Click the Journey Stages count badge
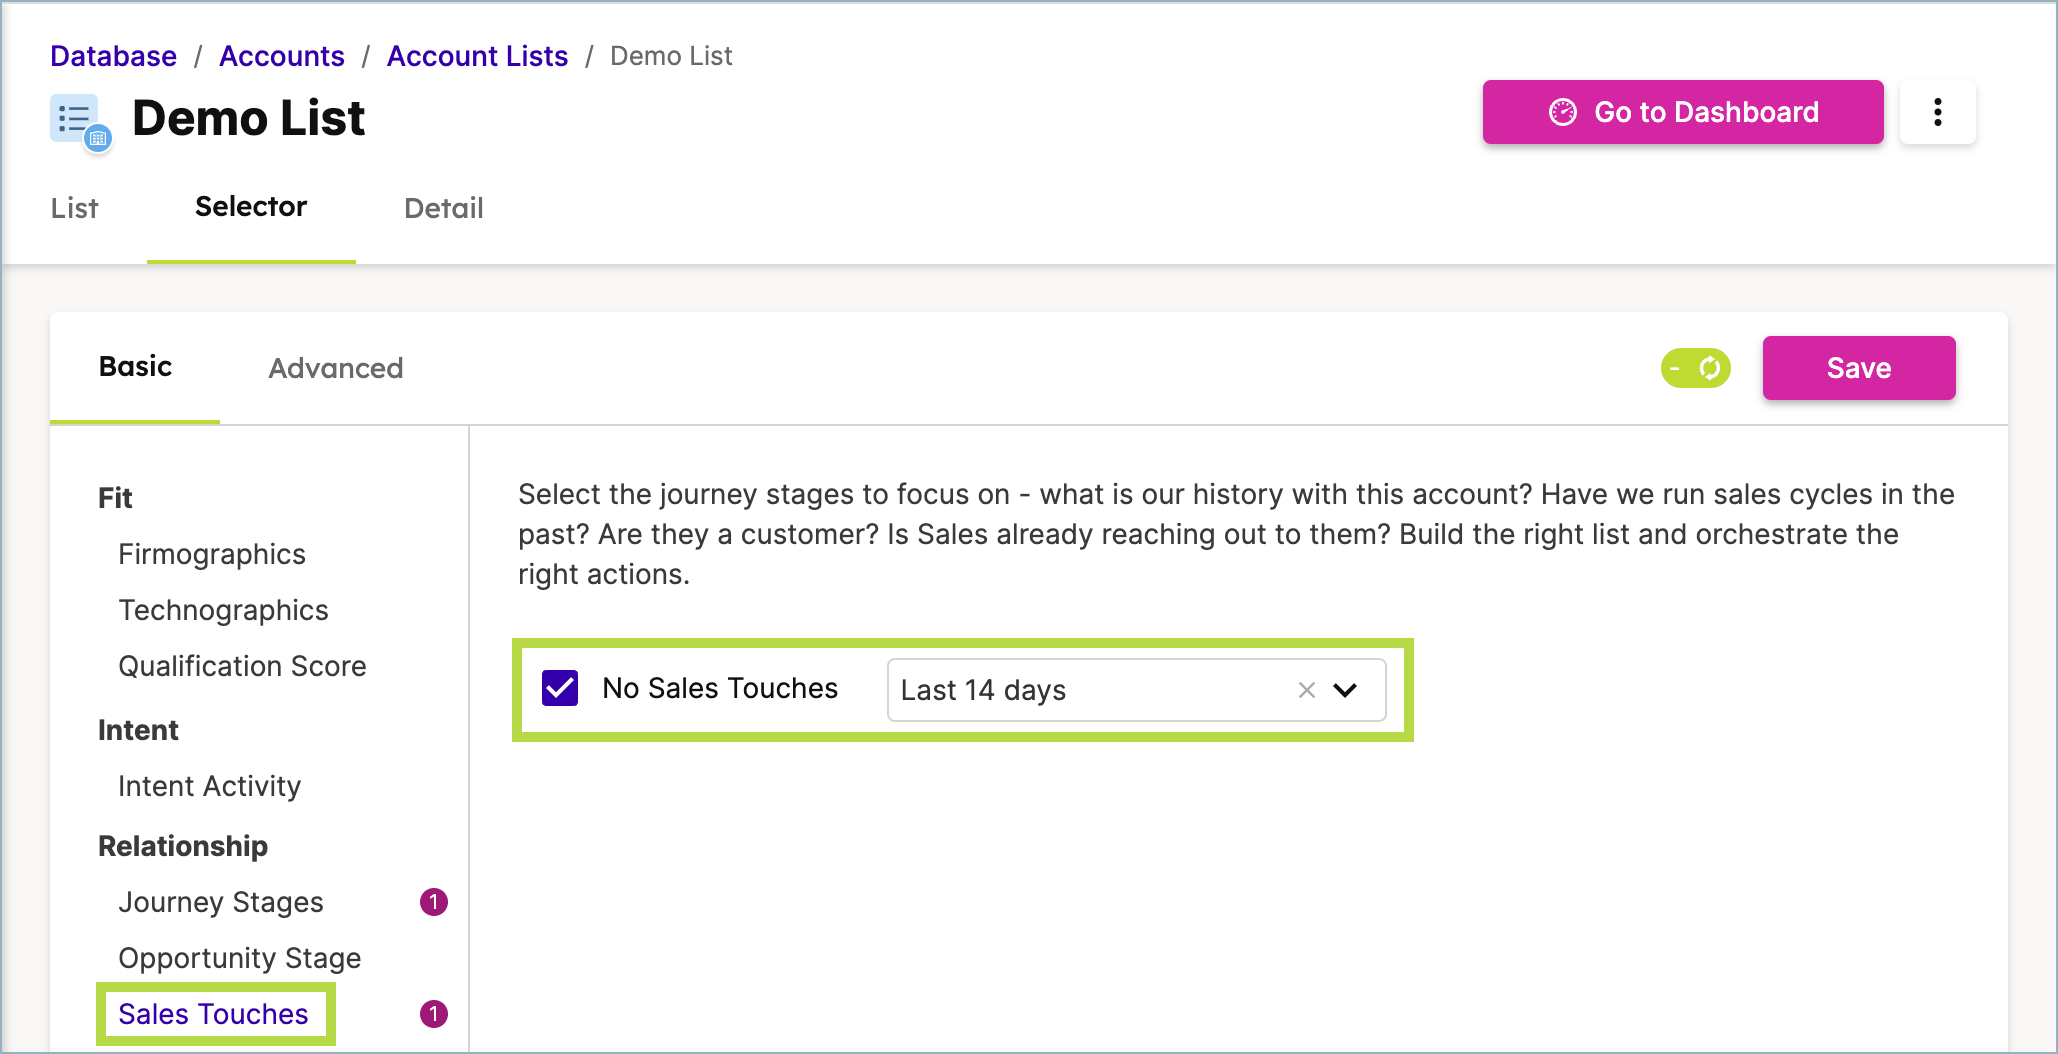2058x1054 pixels. (433, 902)
